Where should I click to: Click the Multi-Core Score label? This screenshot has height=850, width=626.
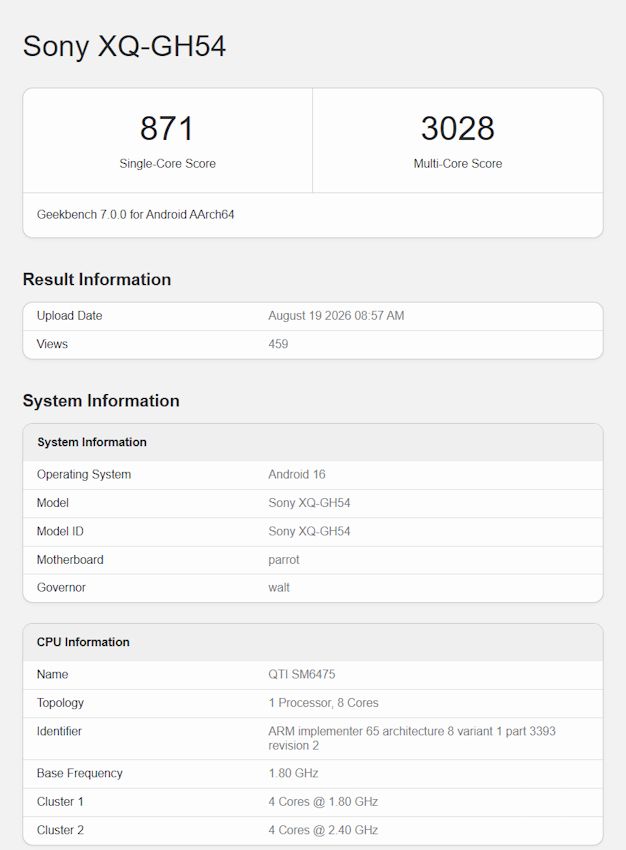tap(457, 164)
